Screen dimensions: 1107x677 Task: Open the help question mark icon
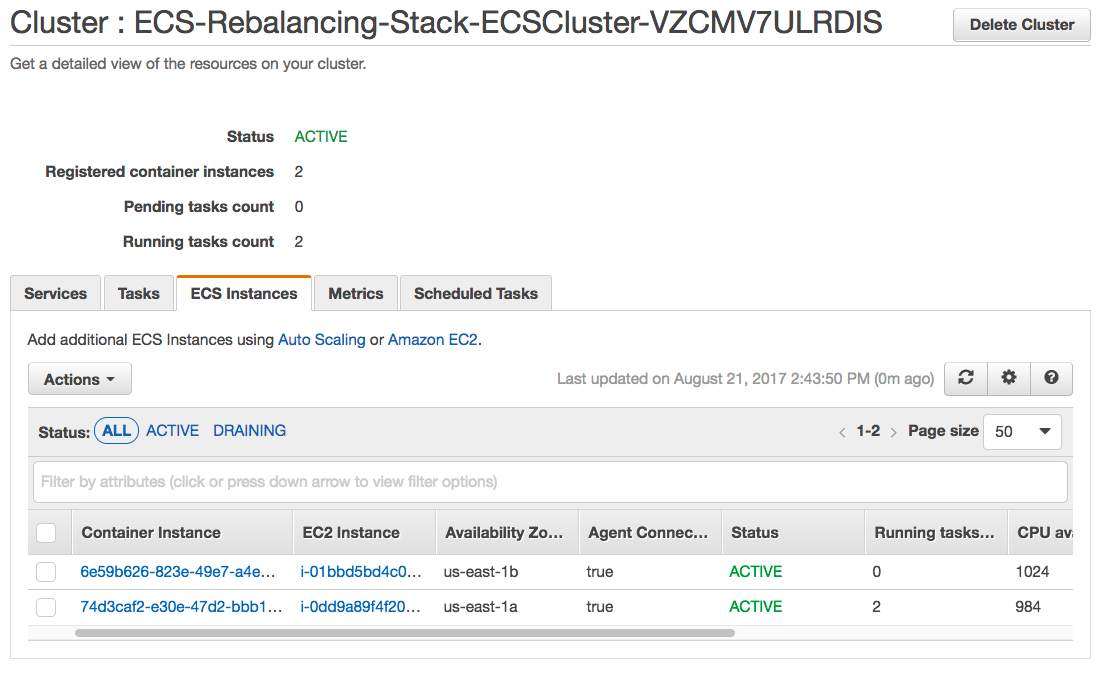pyautogui.click(x=1051, y=378)
